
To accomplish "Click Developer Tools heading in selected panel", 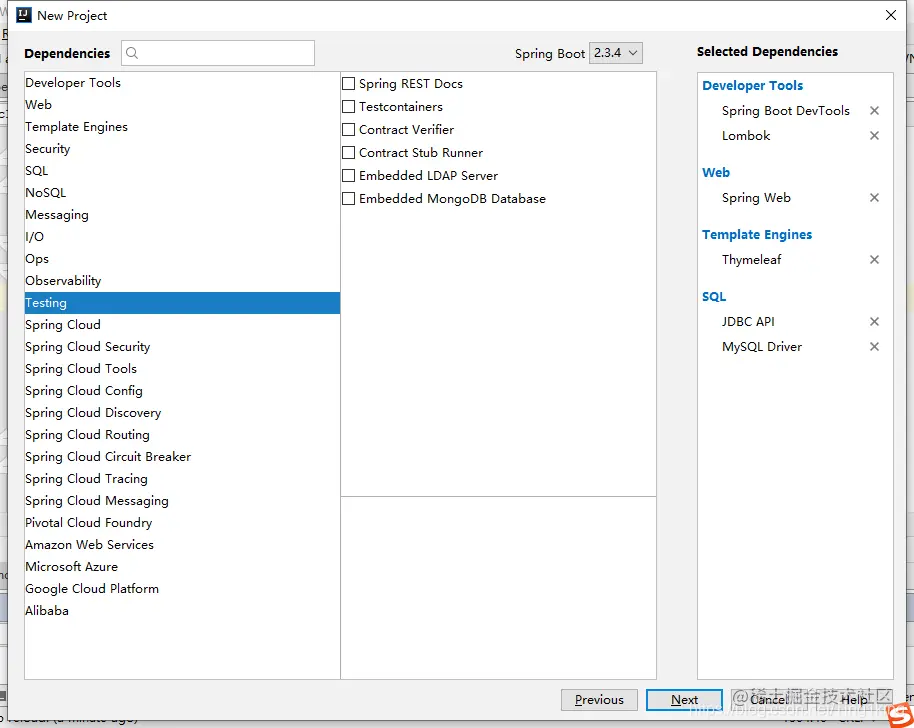I will (752, 86).
